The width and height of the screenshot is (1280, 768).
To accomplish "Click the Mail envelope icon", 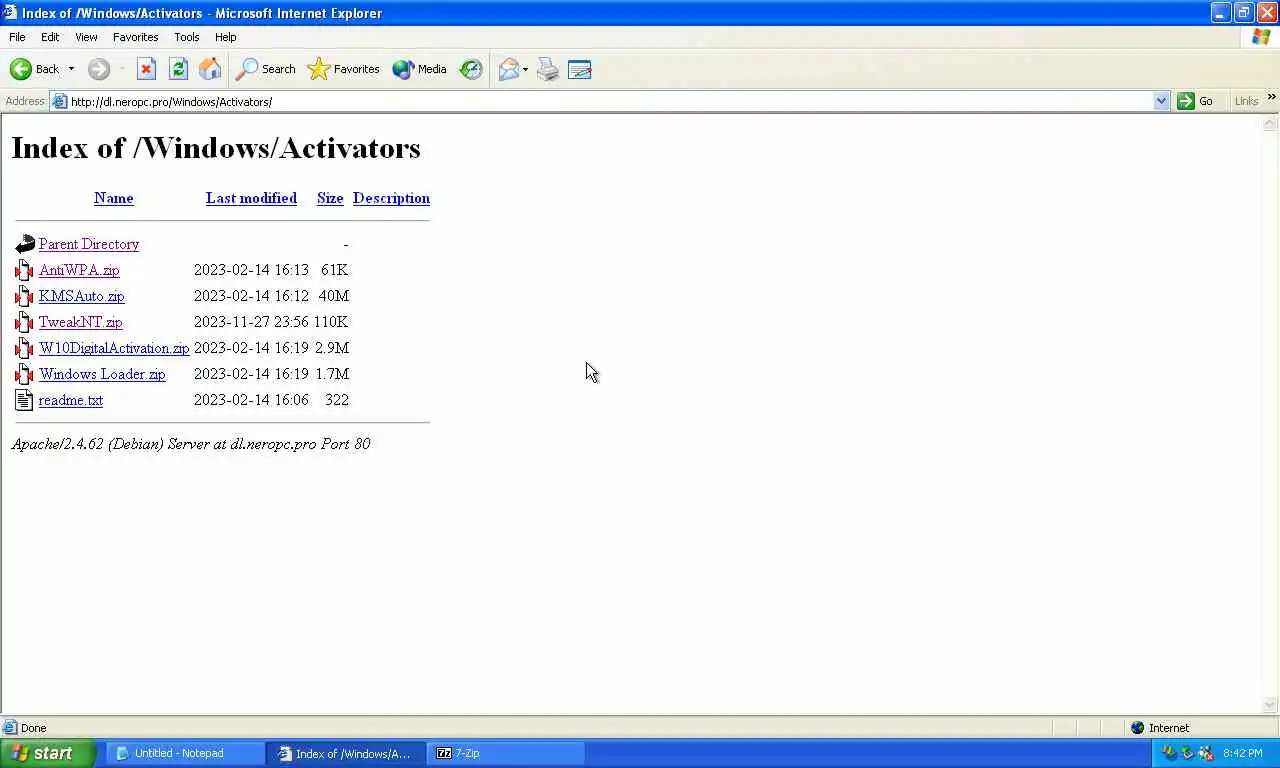I will [508, 69].
